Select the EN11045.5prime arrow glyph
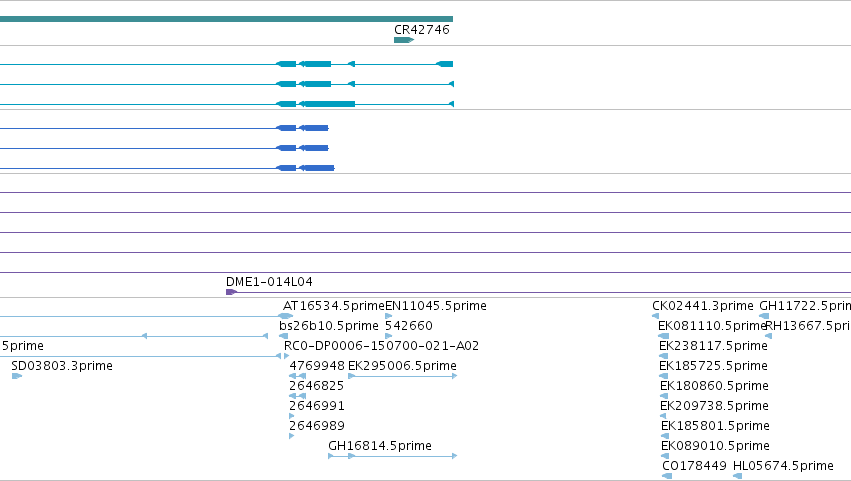The width and height of the screenshot is (851, 481). click(x=389, y=316)
